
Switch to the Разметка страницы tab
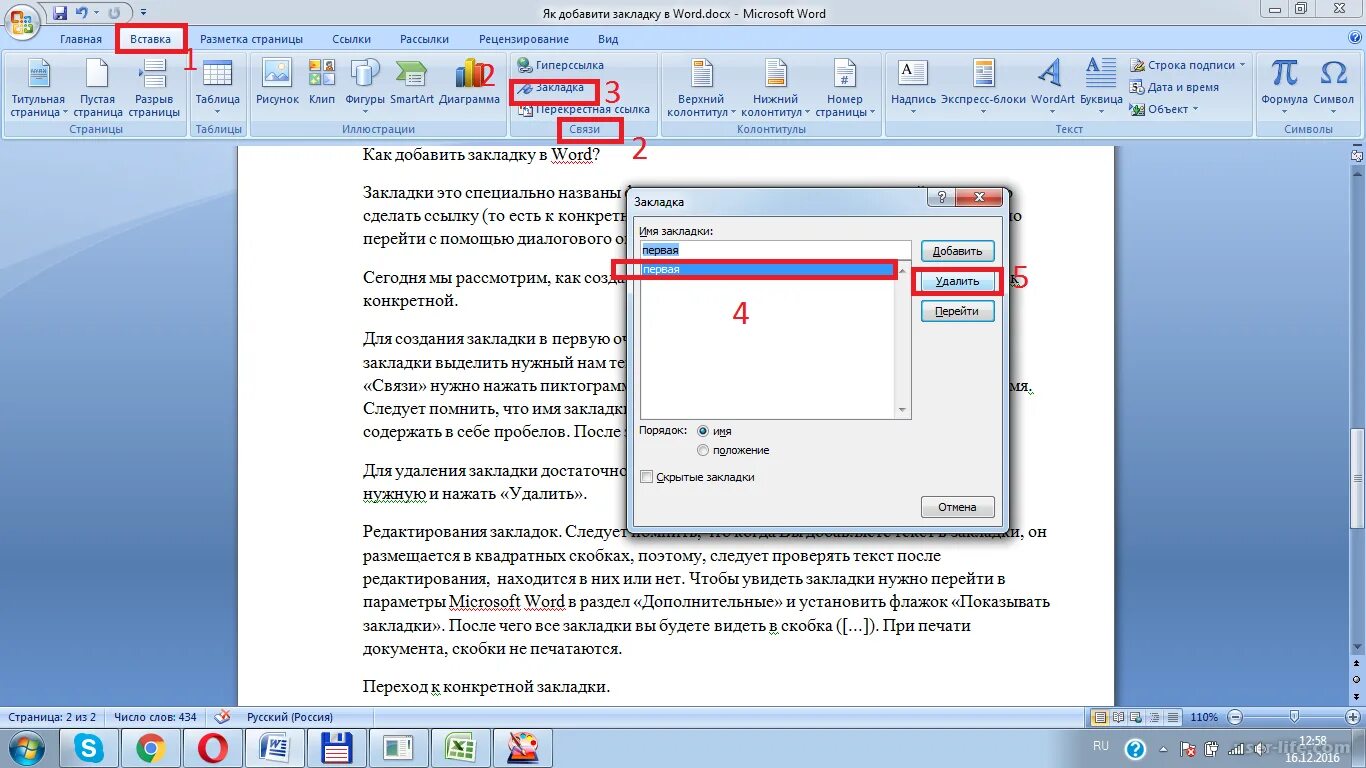point(251,39)
